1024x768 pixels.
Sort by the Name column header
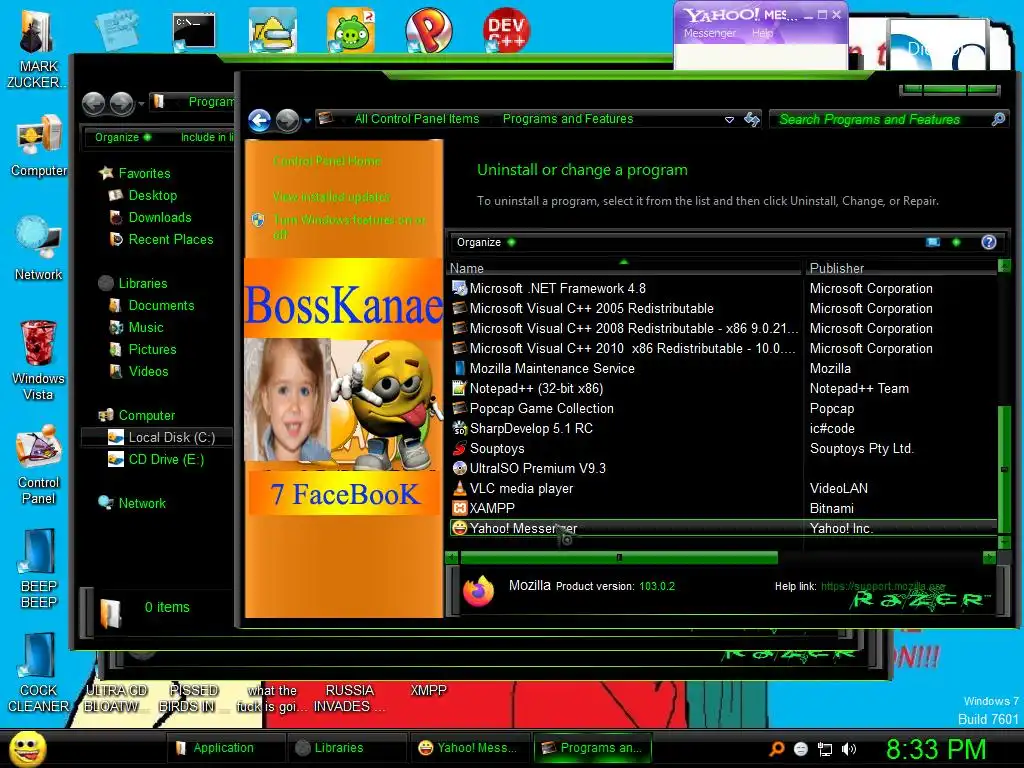point(624,268)
